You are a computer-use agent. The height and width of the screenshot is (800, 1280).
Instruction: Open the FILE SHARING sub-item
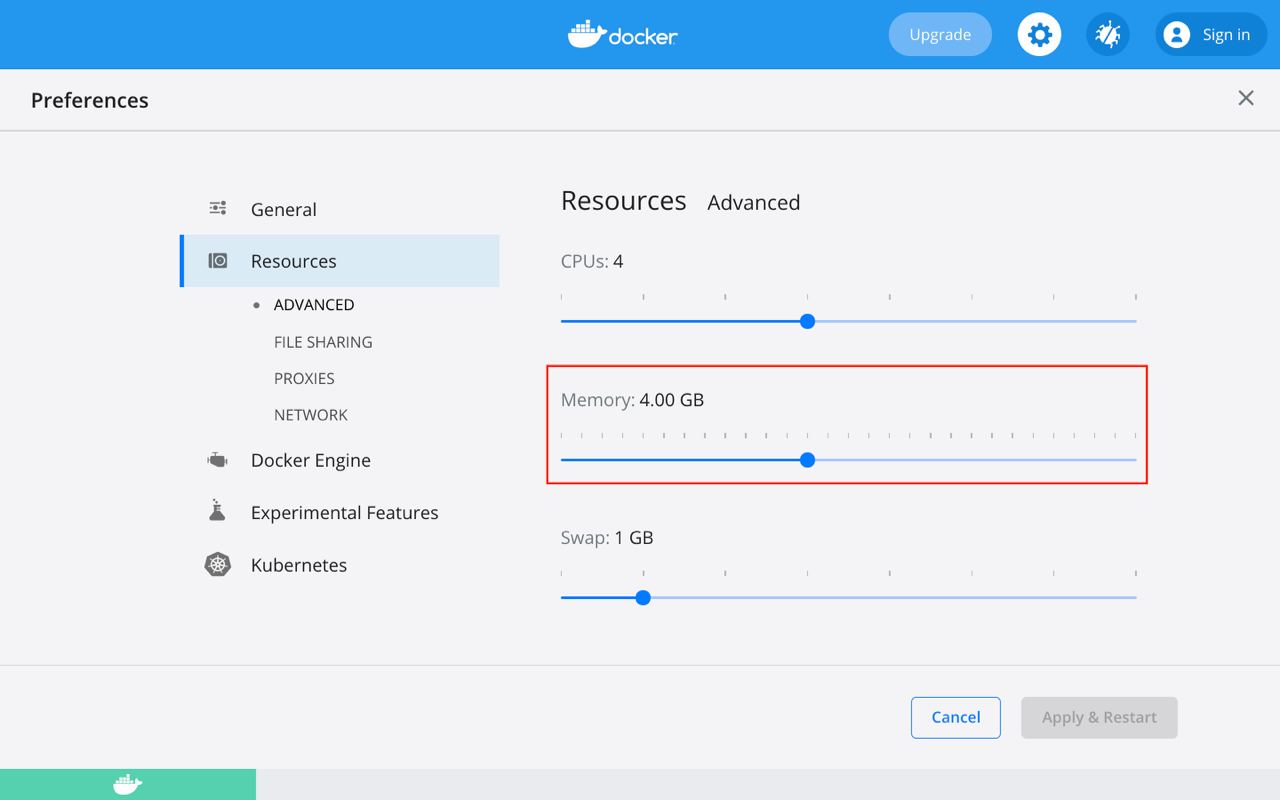(x=323, y=342)
